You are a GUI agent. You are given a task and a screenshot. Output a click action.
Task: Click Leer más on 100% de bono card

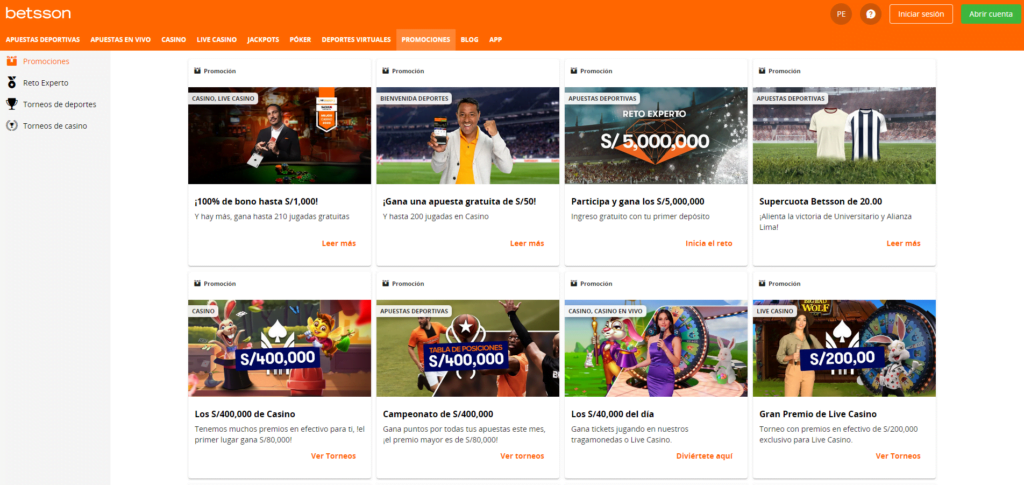pos(339,243)
